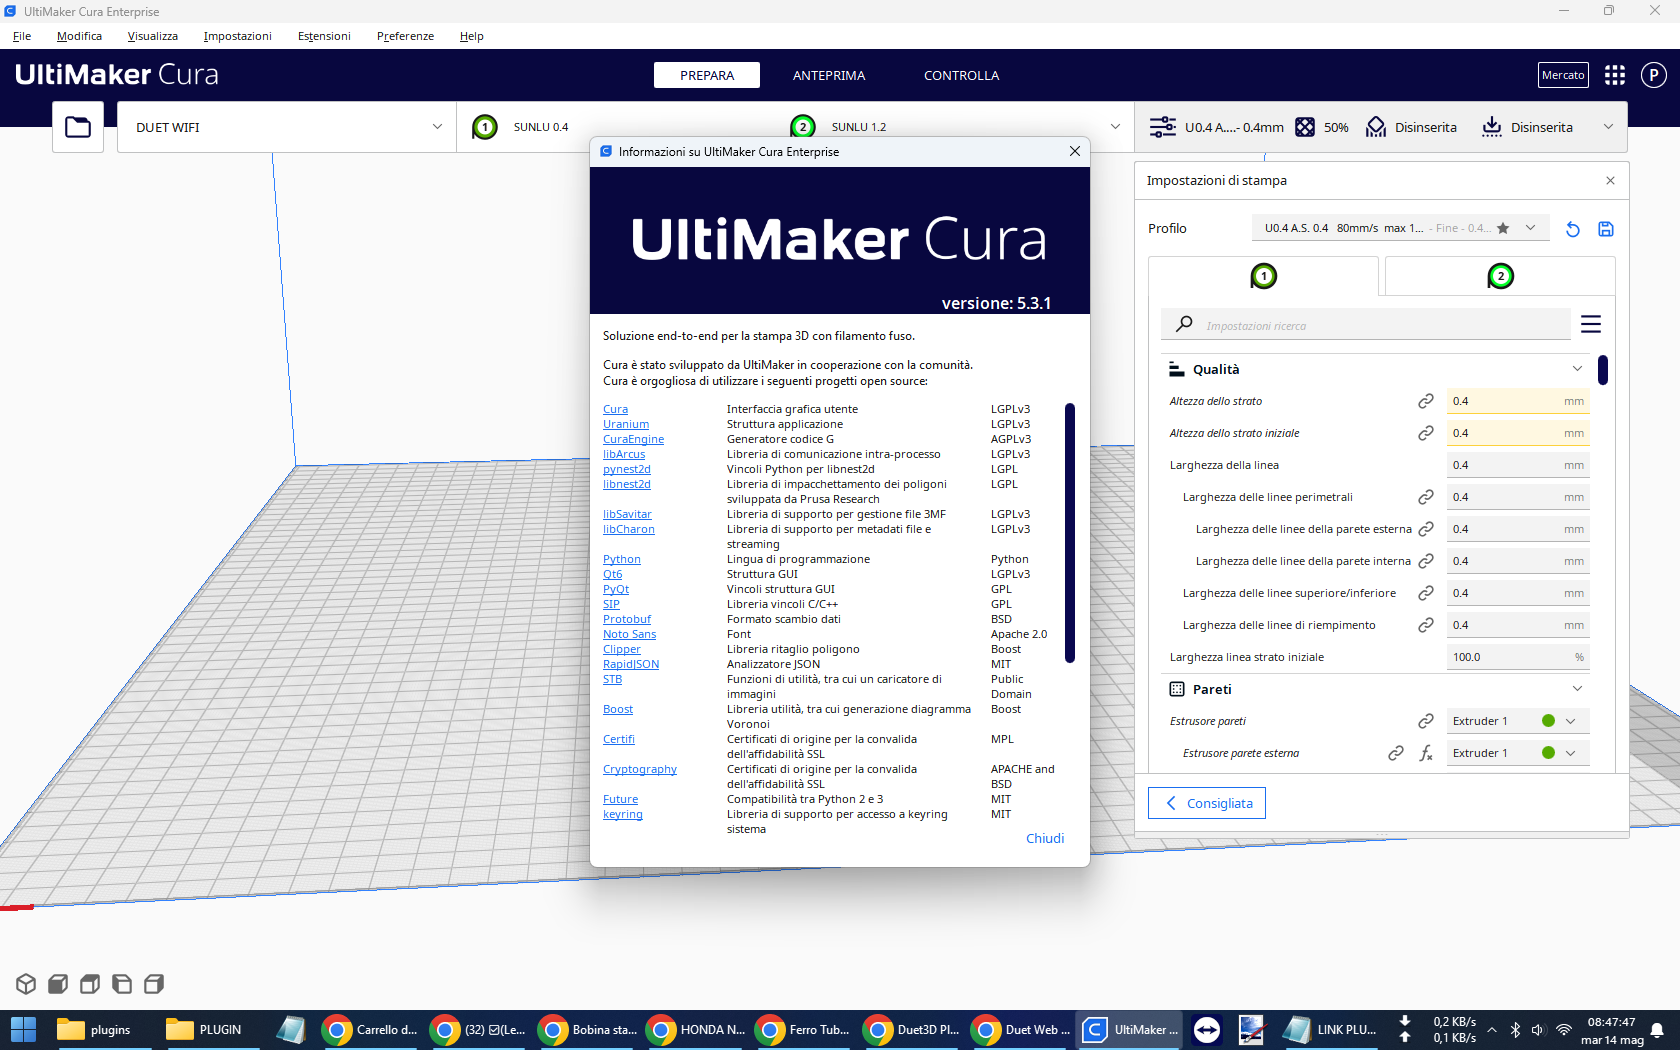Open the Mercato marketplace button

pyautogui.click(x=1563, y=75)
